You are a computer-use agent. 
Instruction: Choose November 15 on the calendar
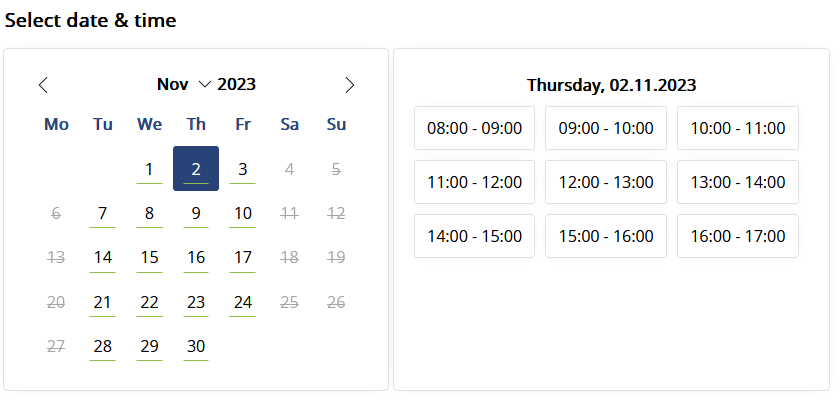pyautogui.click(x=149, y=258)
